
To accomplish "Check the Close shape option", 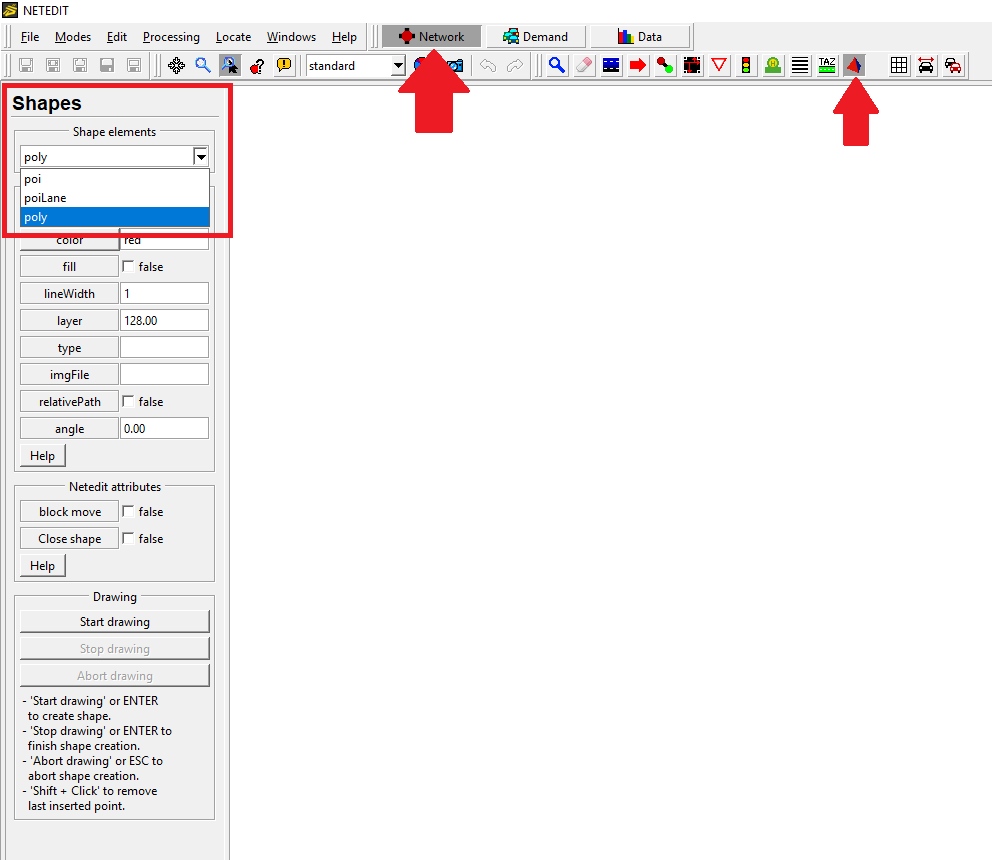I will (128, 539).
